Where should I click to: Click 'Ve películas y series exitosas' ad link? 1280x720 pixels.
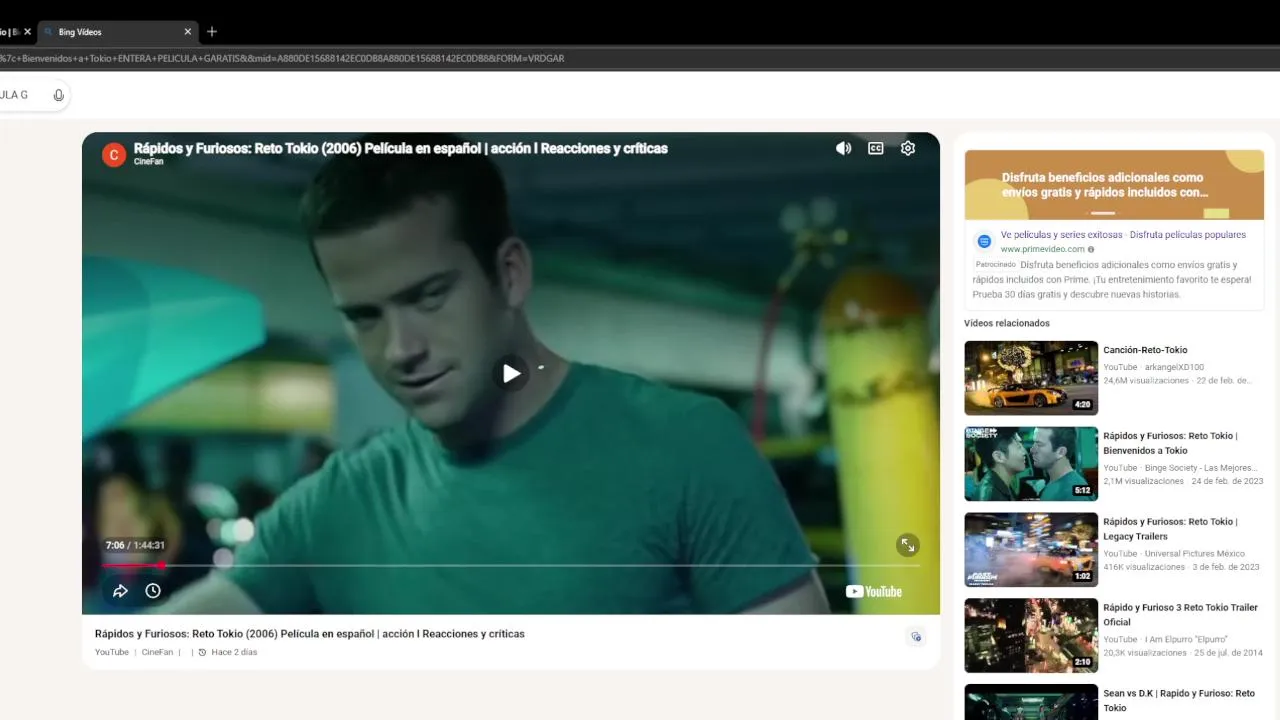pyautogui.click(x=1061, y=235)
